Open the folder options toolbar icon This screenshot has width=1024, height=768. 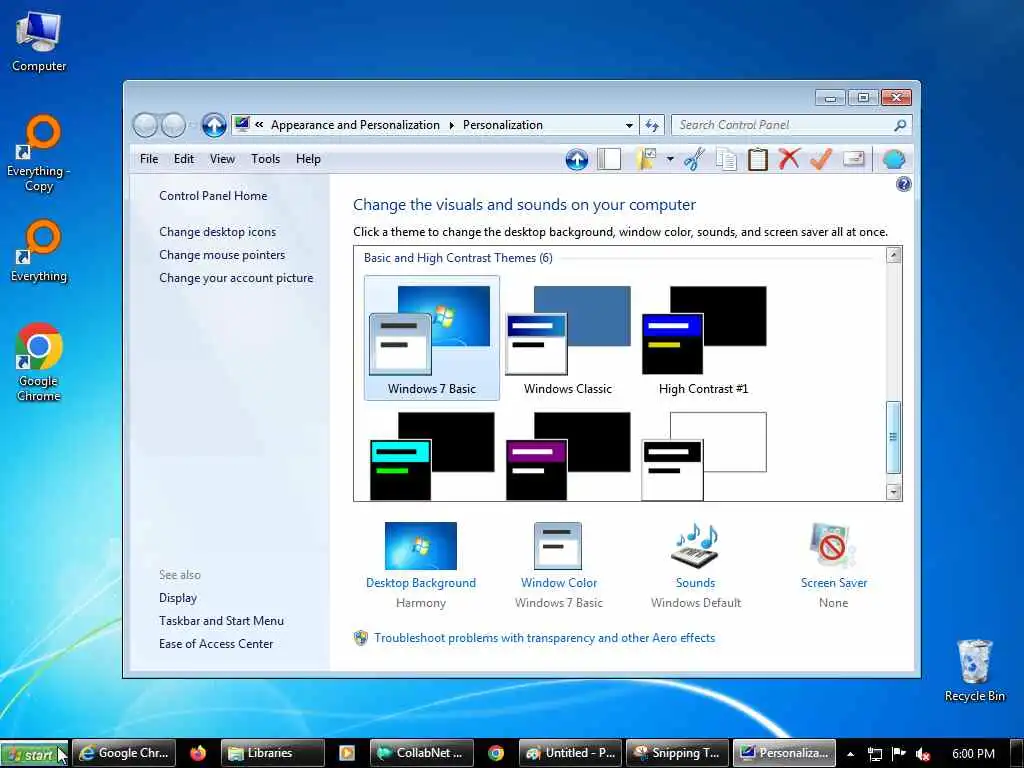tap(646, 159)
